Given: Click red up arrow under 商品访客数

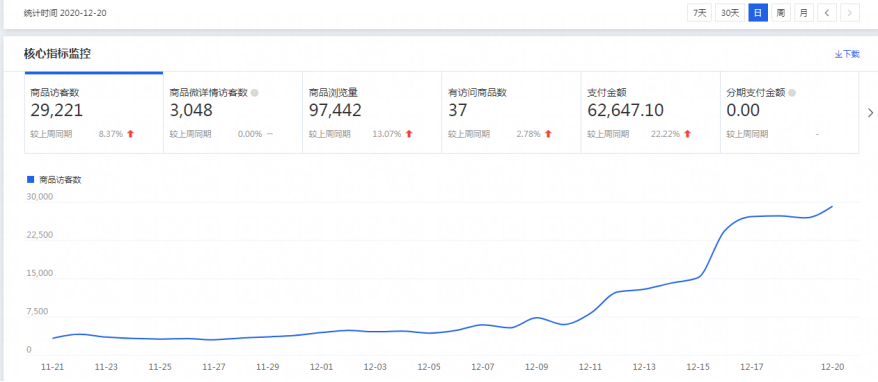Looking at the screenshot, I should tap(130, 134).
